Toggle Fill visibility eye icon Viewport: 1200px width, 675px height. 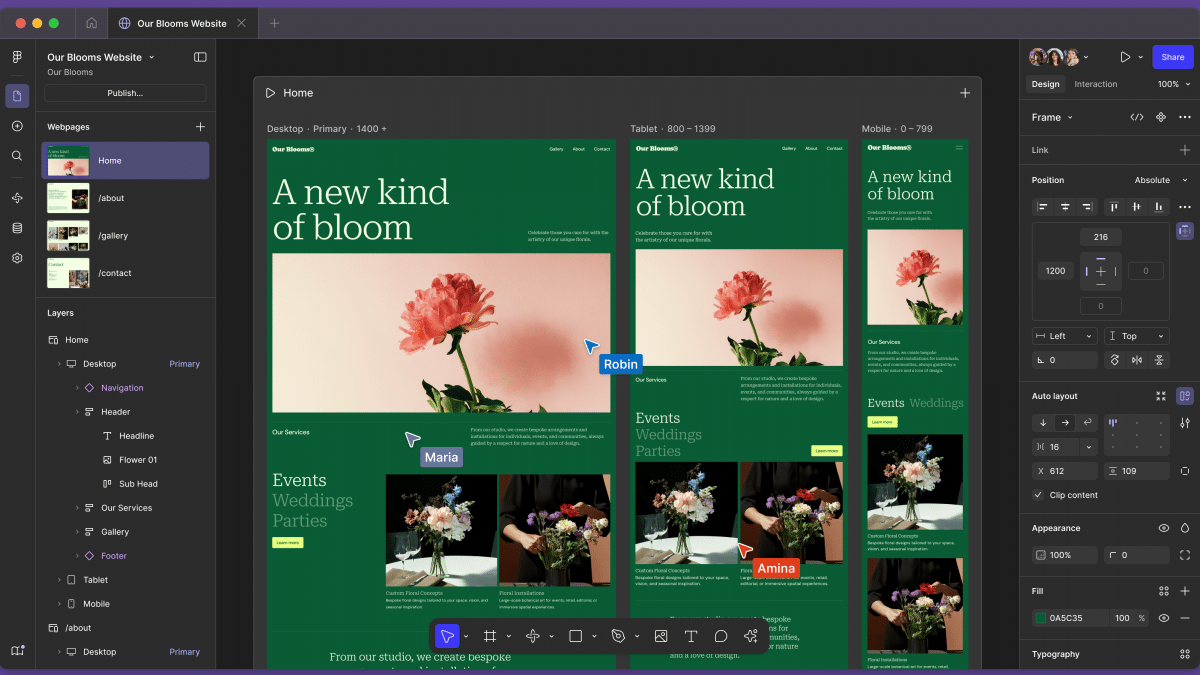coord(1163,618)
